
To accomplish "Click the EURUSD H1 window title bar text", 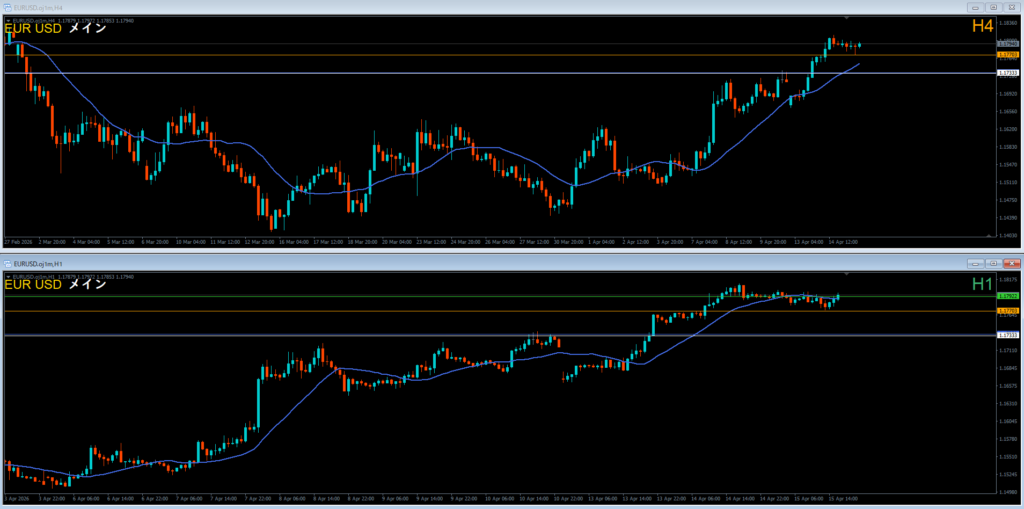I will point(37,263).
